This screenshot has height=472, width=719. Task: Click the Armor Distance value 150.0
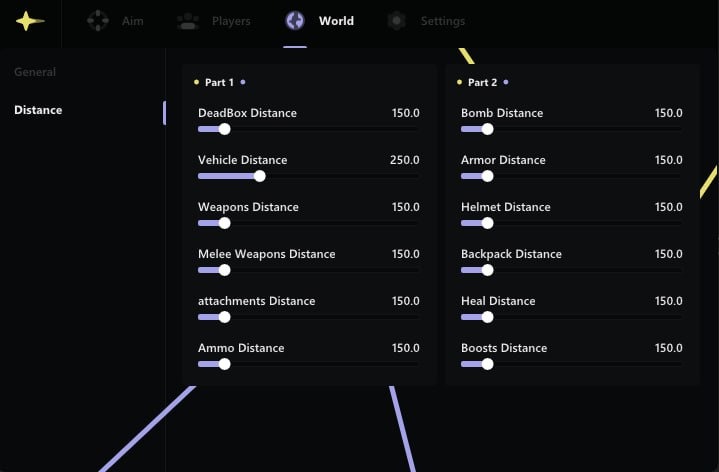point(668,160)
